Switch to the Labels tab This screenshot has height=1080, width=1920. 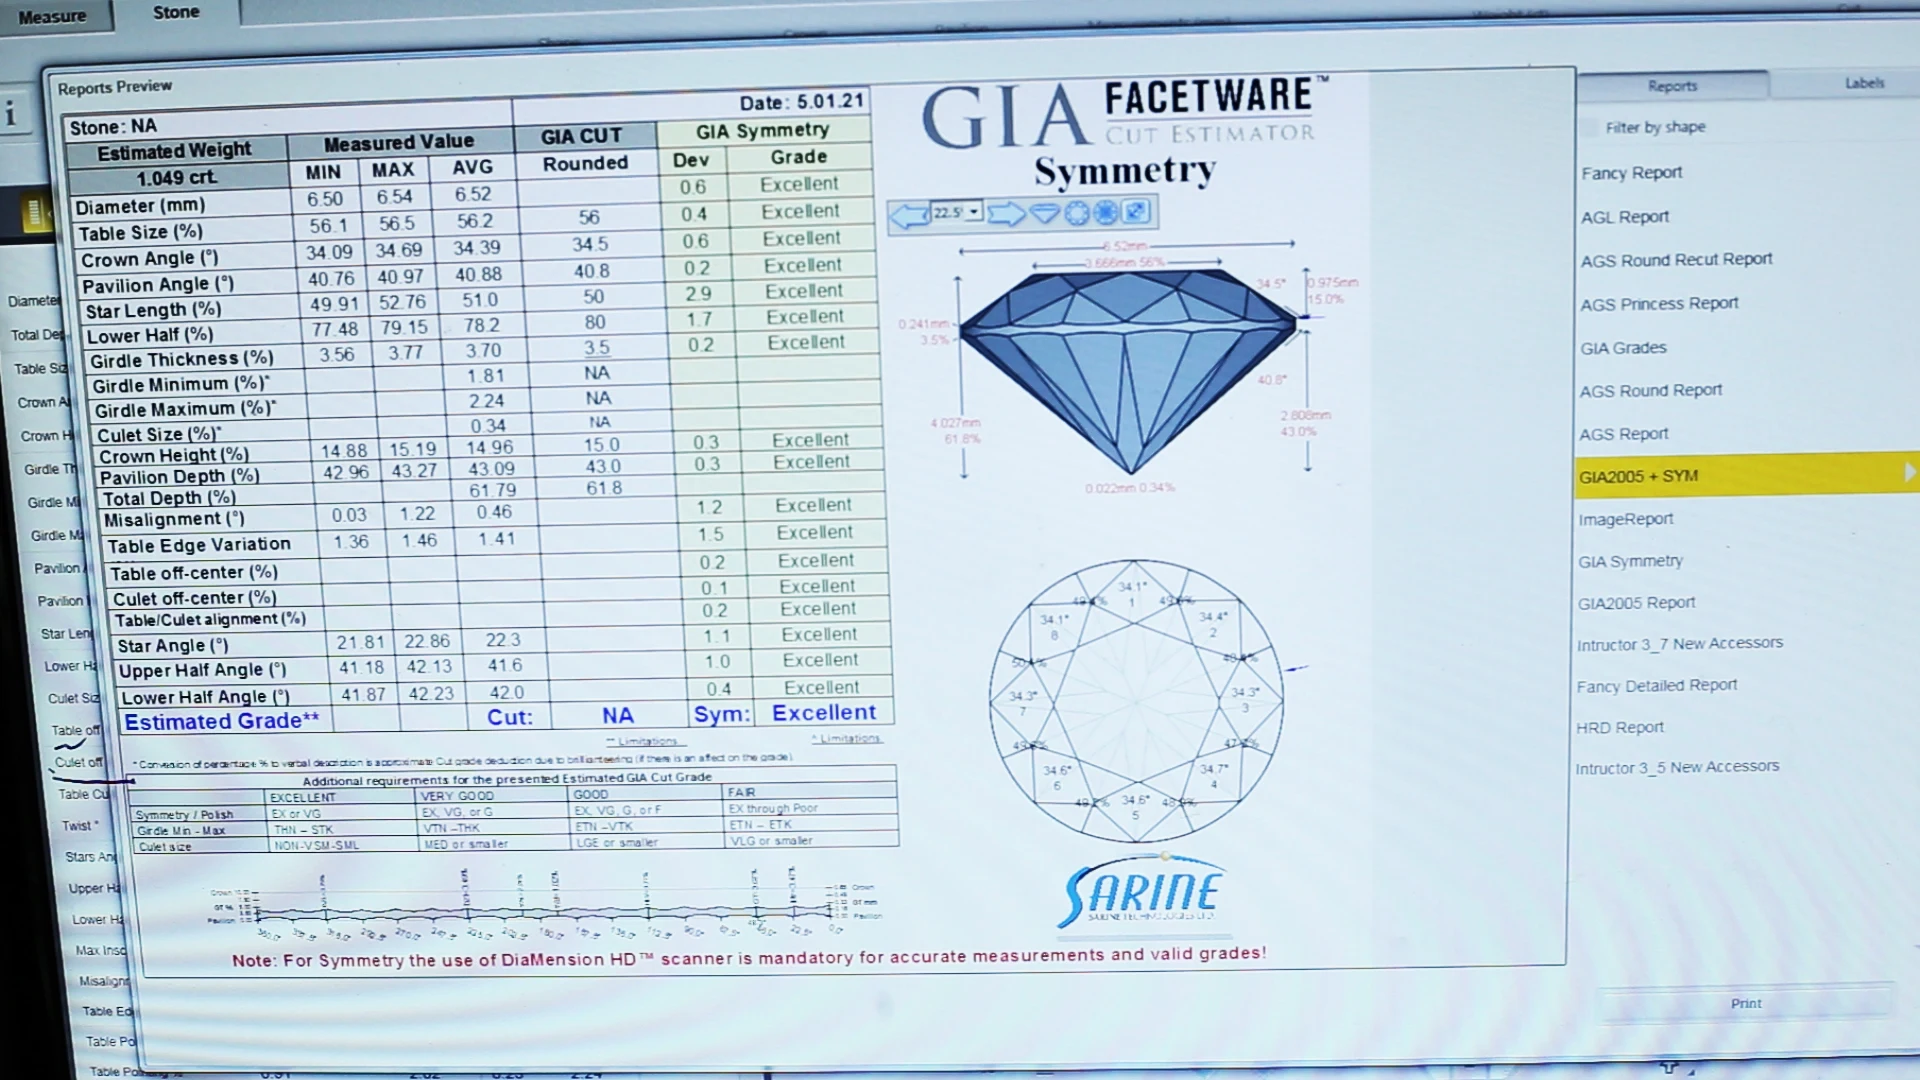1864,84
